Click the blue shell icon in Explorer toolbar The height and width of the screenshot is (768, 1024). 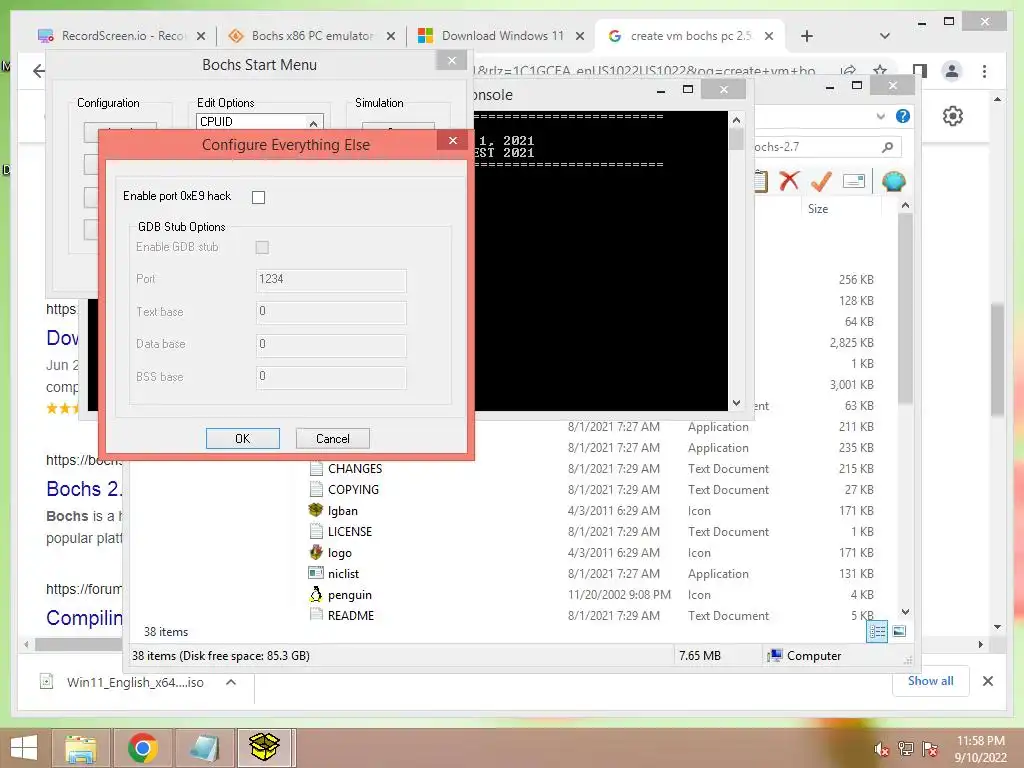893,181
